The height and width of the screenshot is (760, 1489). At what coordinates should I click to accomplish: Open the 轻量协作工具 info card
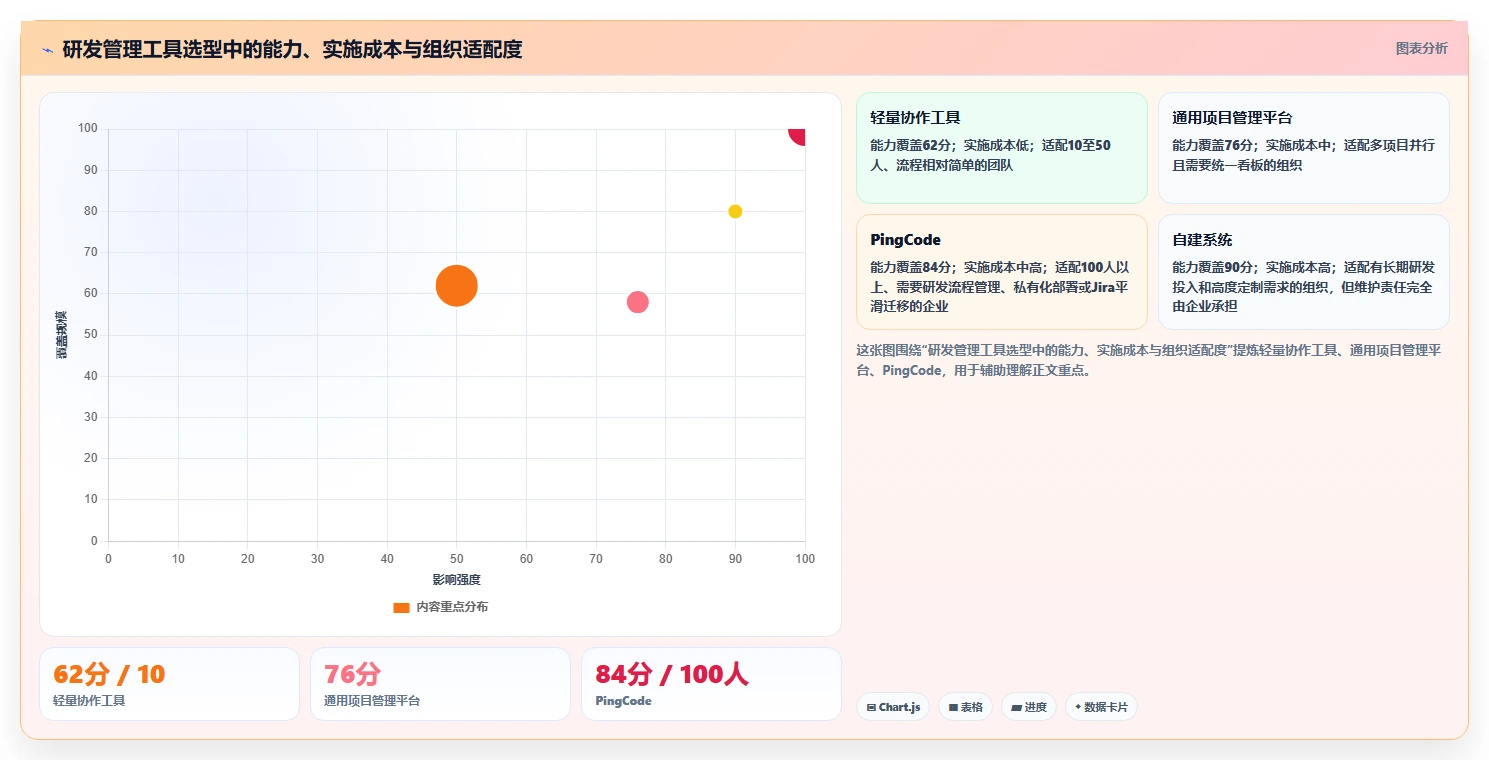(1001, 148)
